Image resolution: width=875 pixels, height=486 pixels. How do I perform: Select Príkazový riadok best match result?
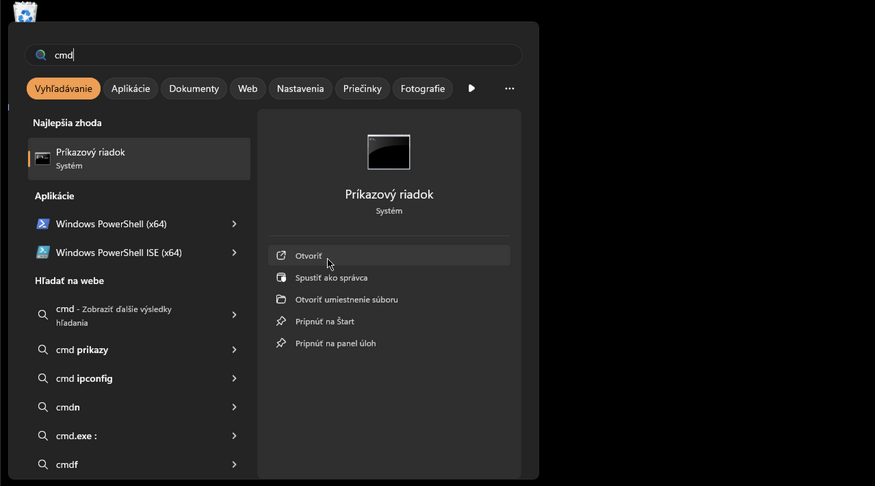[139, 159]
